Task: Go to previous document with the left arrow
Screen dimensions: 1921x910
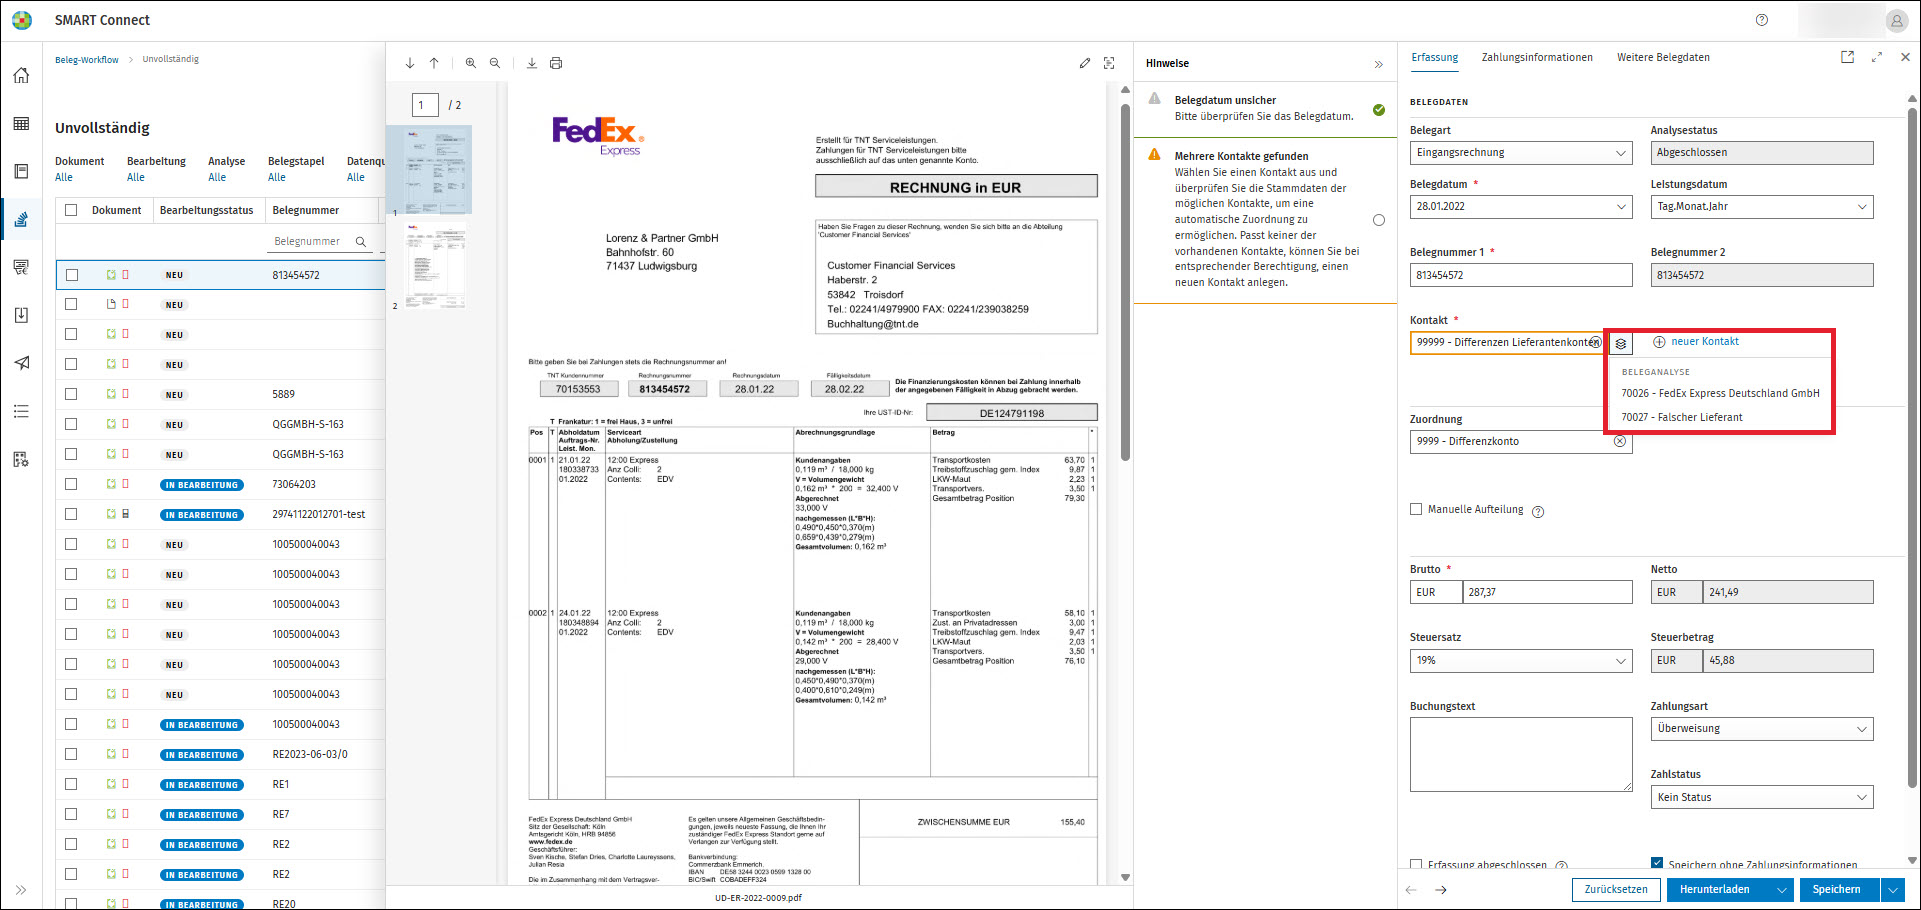Action: (1411, 890)
